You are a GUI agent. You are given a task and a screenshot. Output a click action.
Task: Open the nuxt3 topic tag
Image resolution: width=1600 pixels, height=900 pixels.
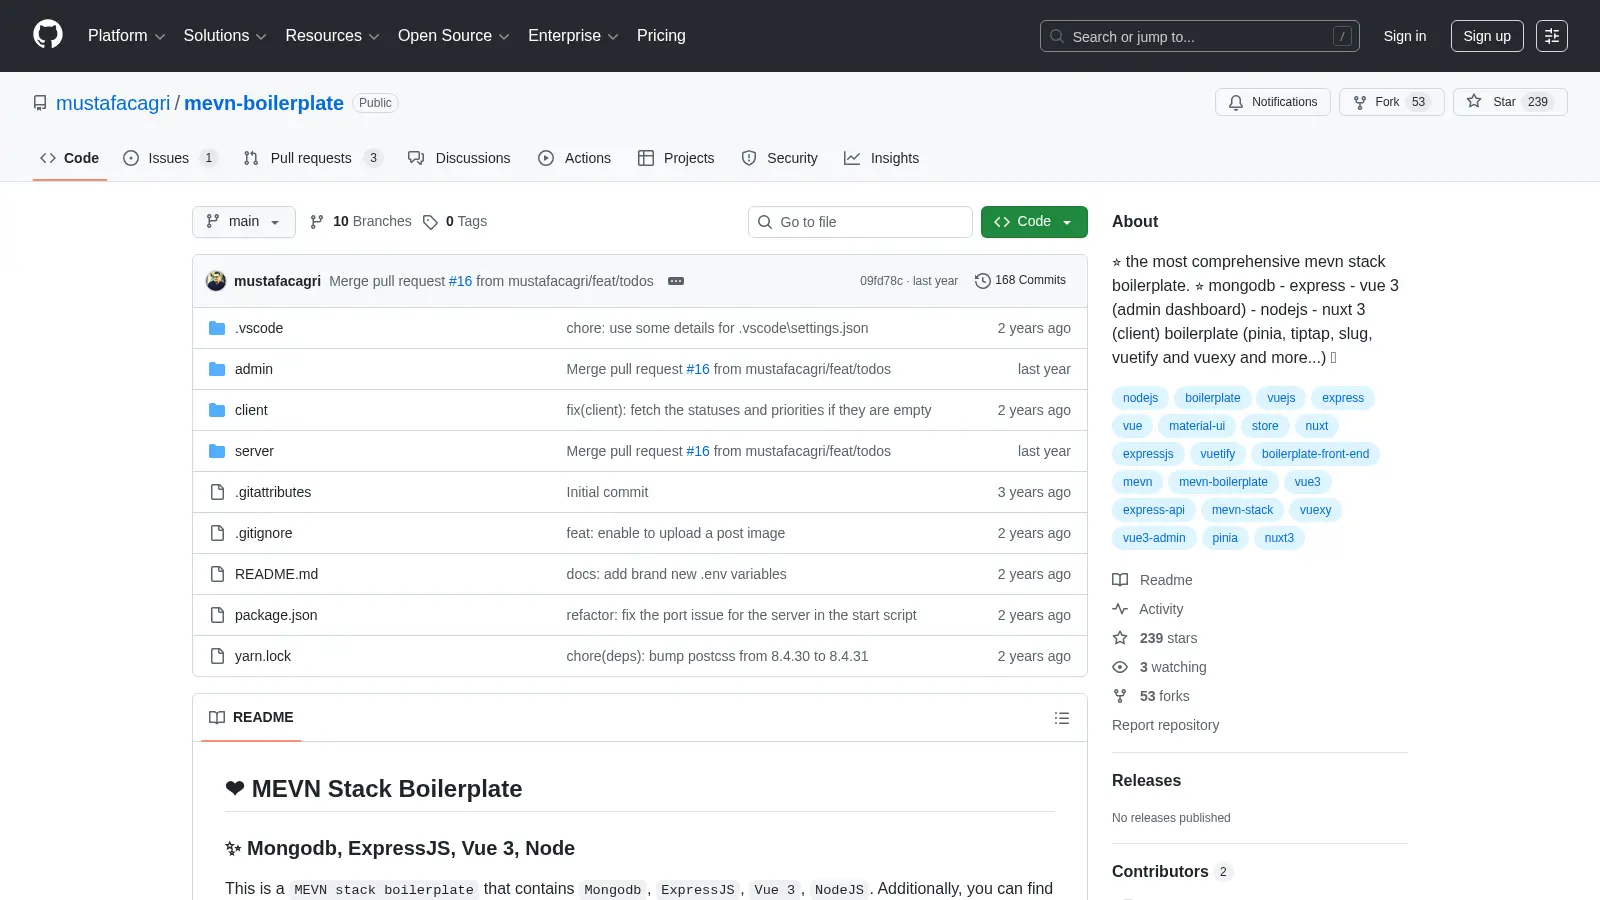click(x=1279, y=538)
